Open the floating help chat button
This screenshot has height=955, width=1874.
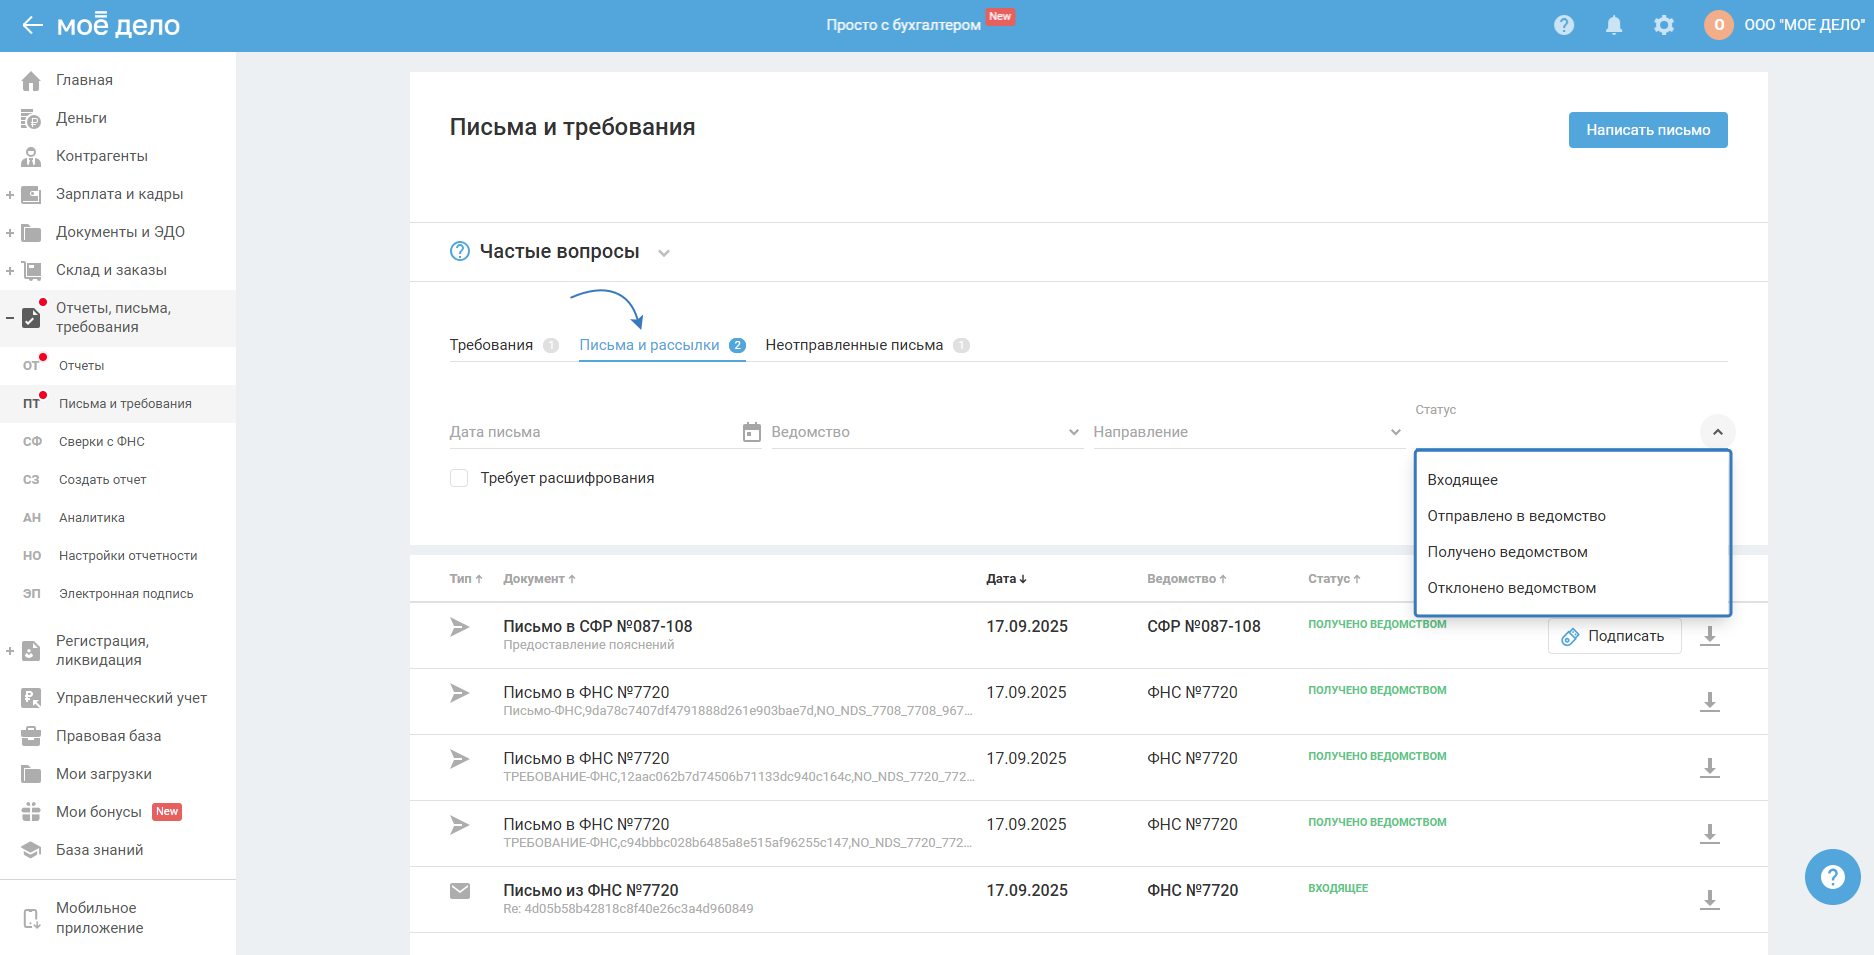point(1832,877)
